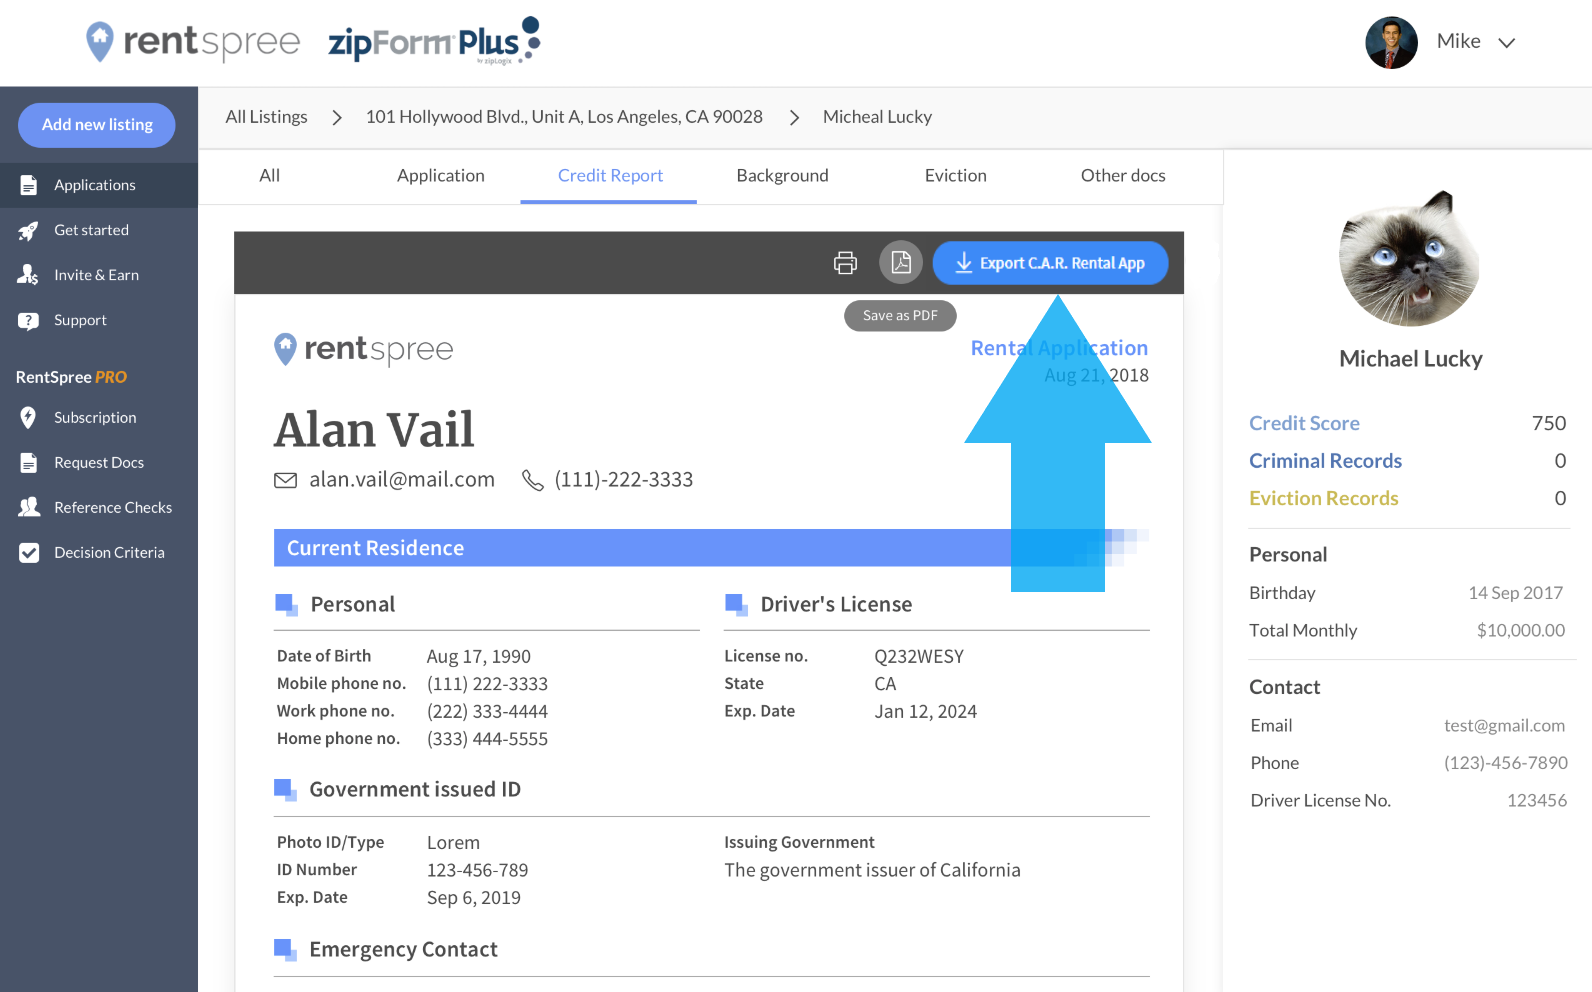Click license number Q232WESY
Screen dimensions: 1592x992
(x=919, y=657)
